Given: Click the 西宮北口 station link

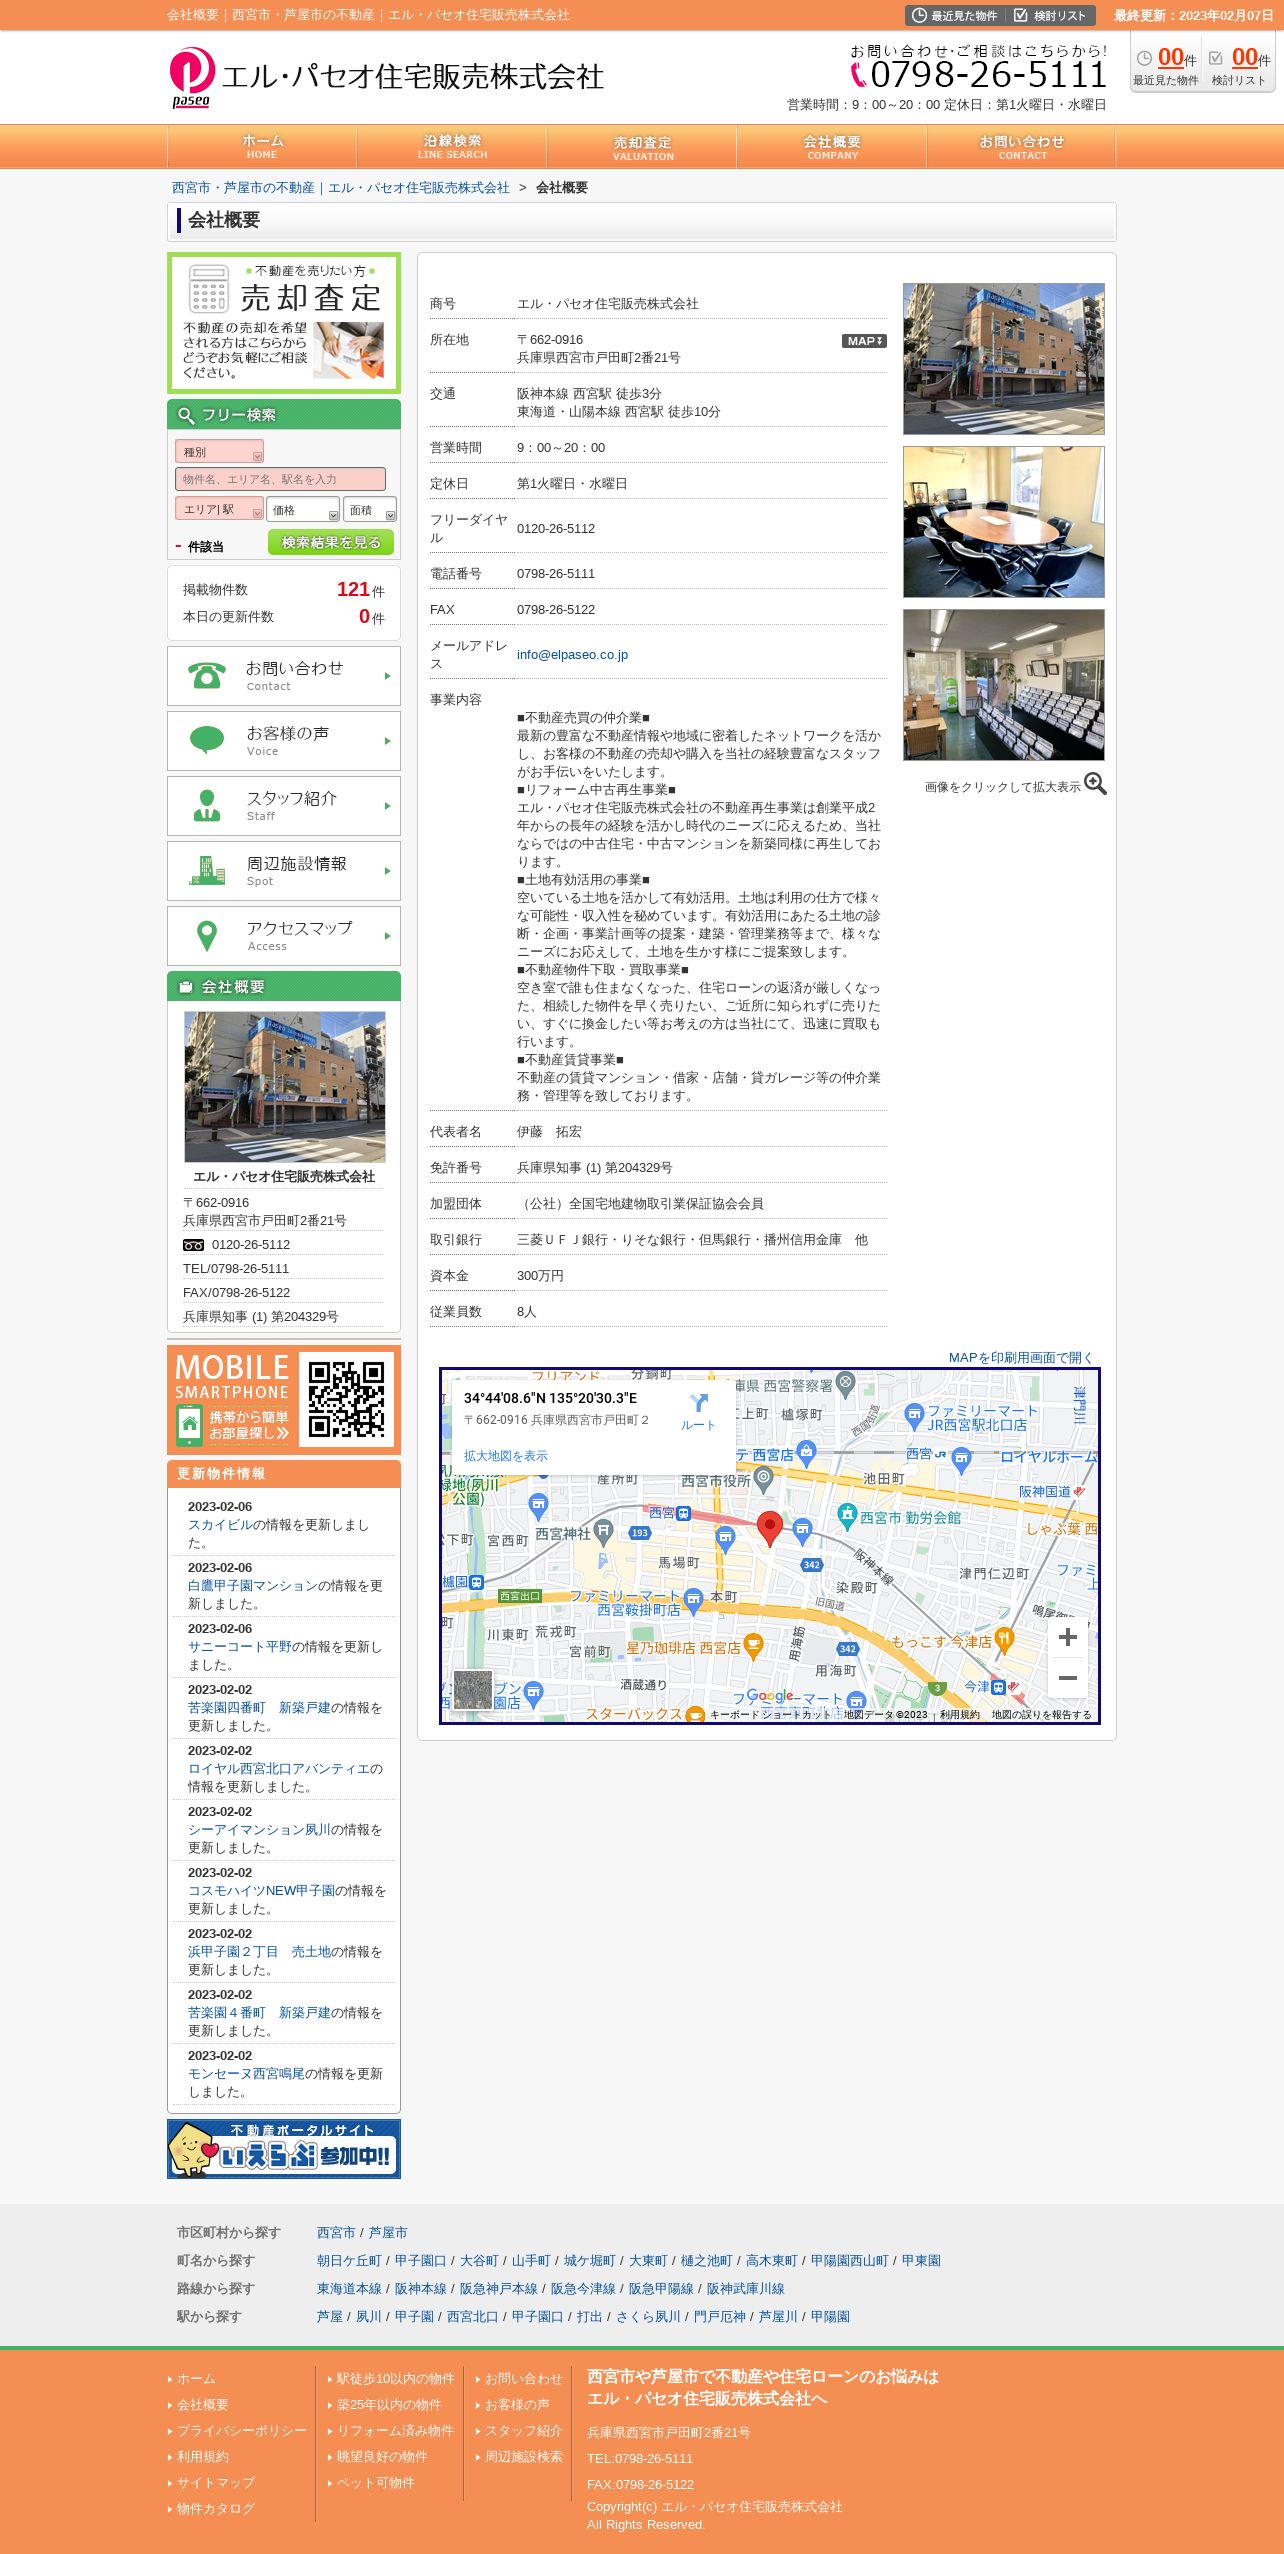Looking at the screenshot, I should pos(472,2316).
